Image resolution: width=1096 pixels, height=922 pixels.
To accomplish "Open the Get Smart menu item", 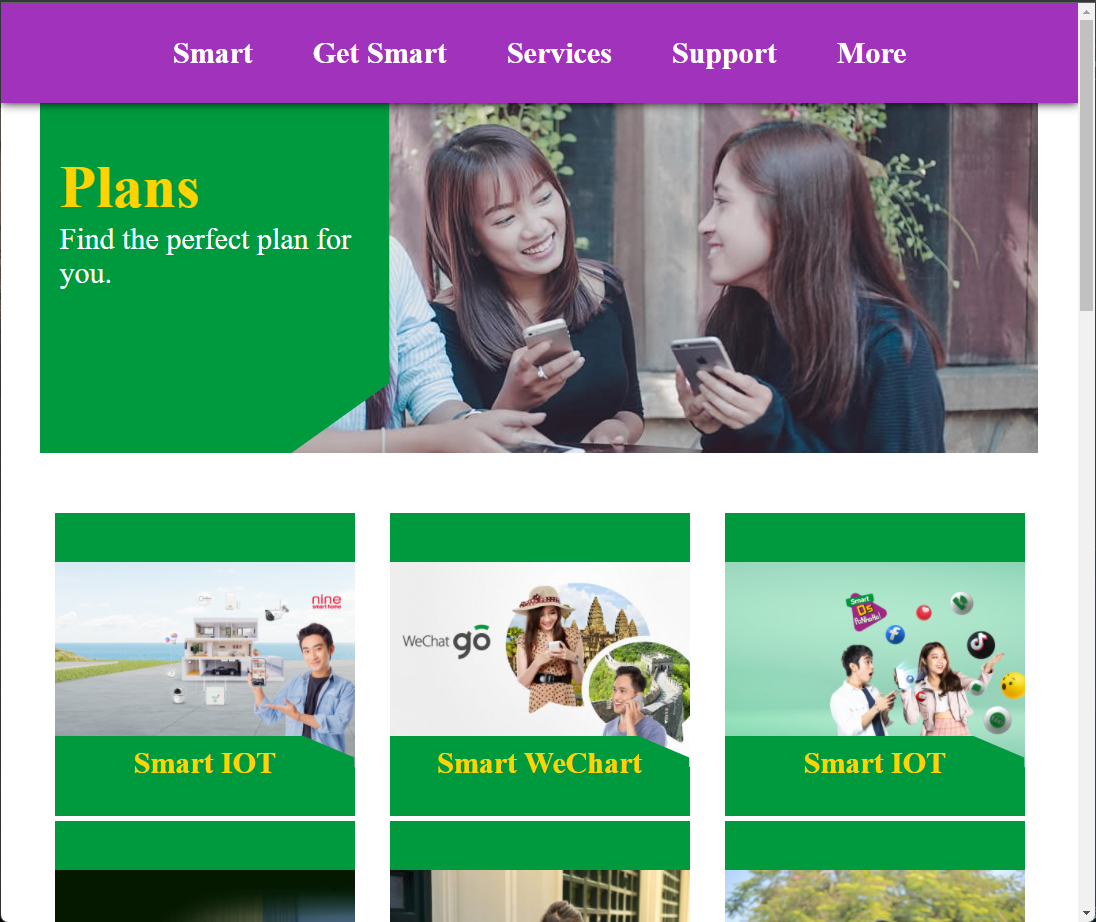I will tap(380, 54).
